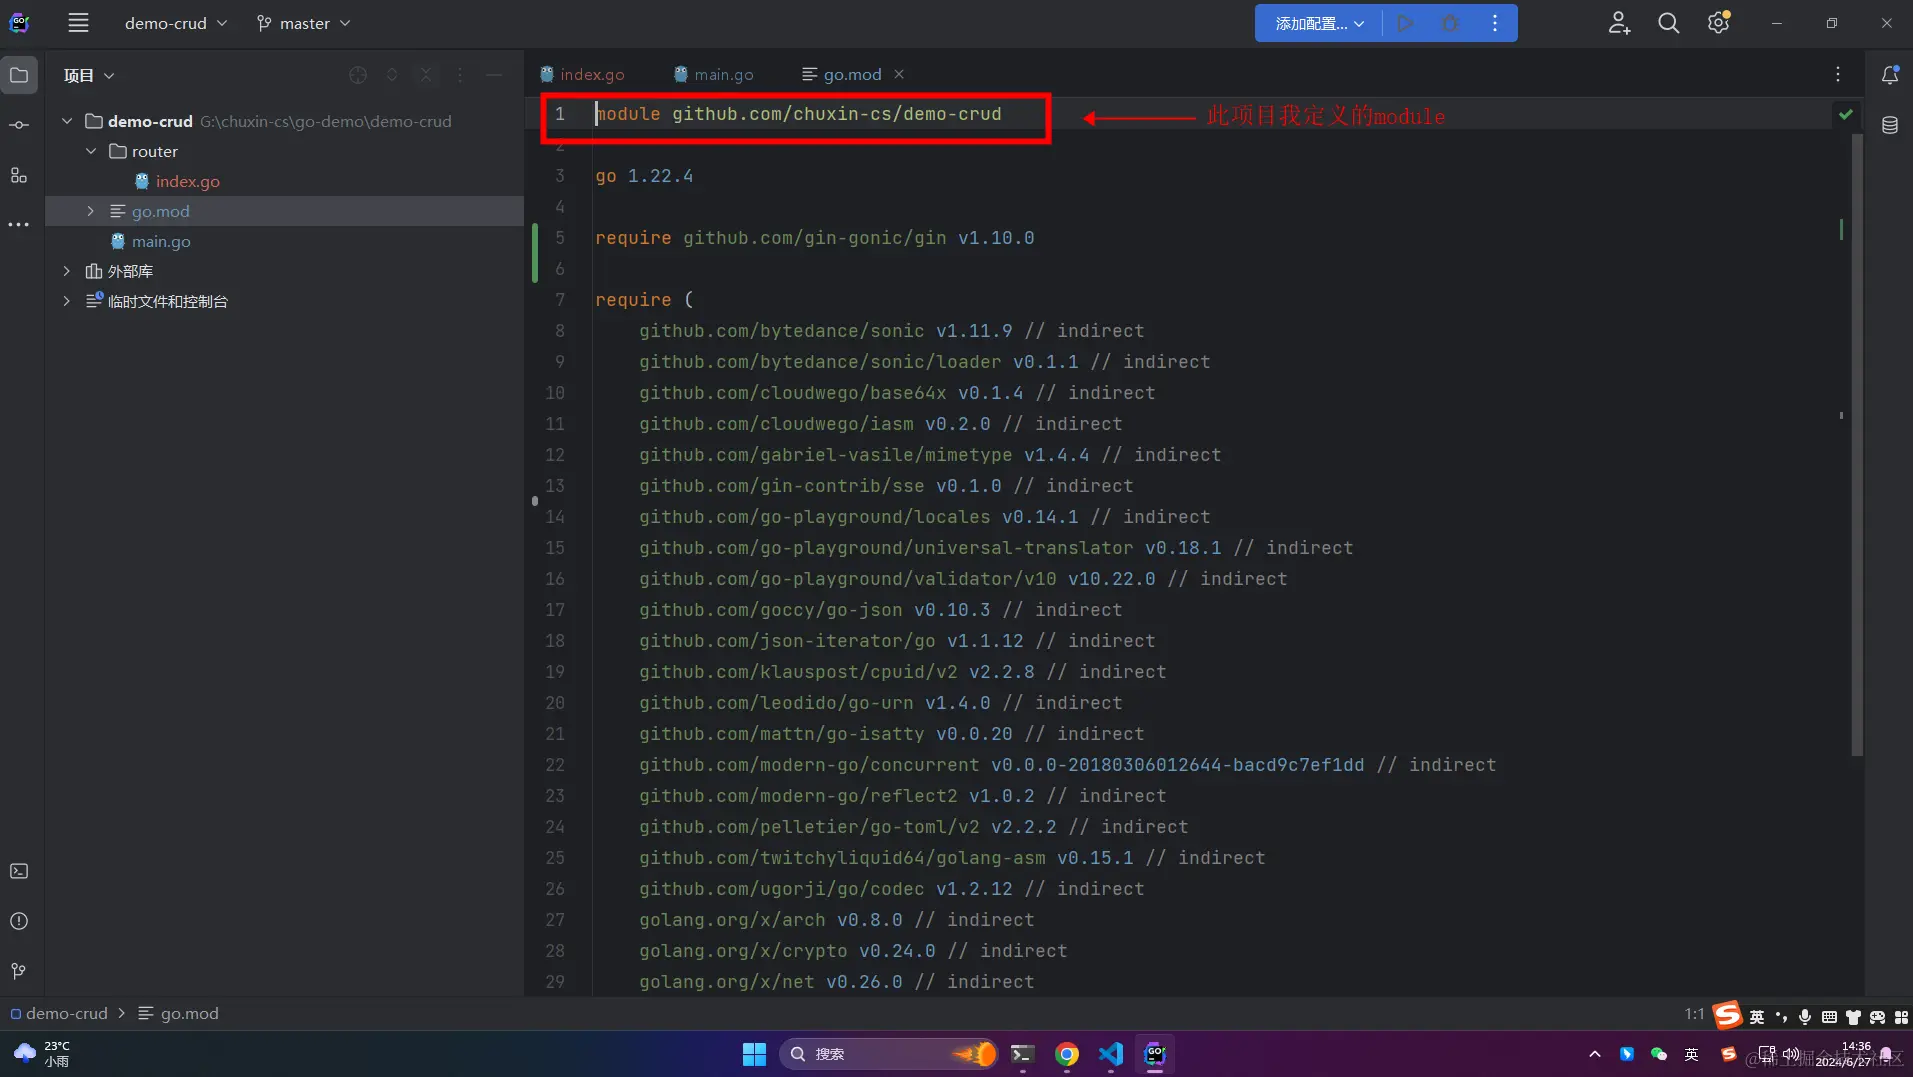
Task: Open Database tool window icon
Action: 1890,125
